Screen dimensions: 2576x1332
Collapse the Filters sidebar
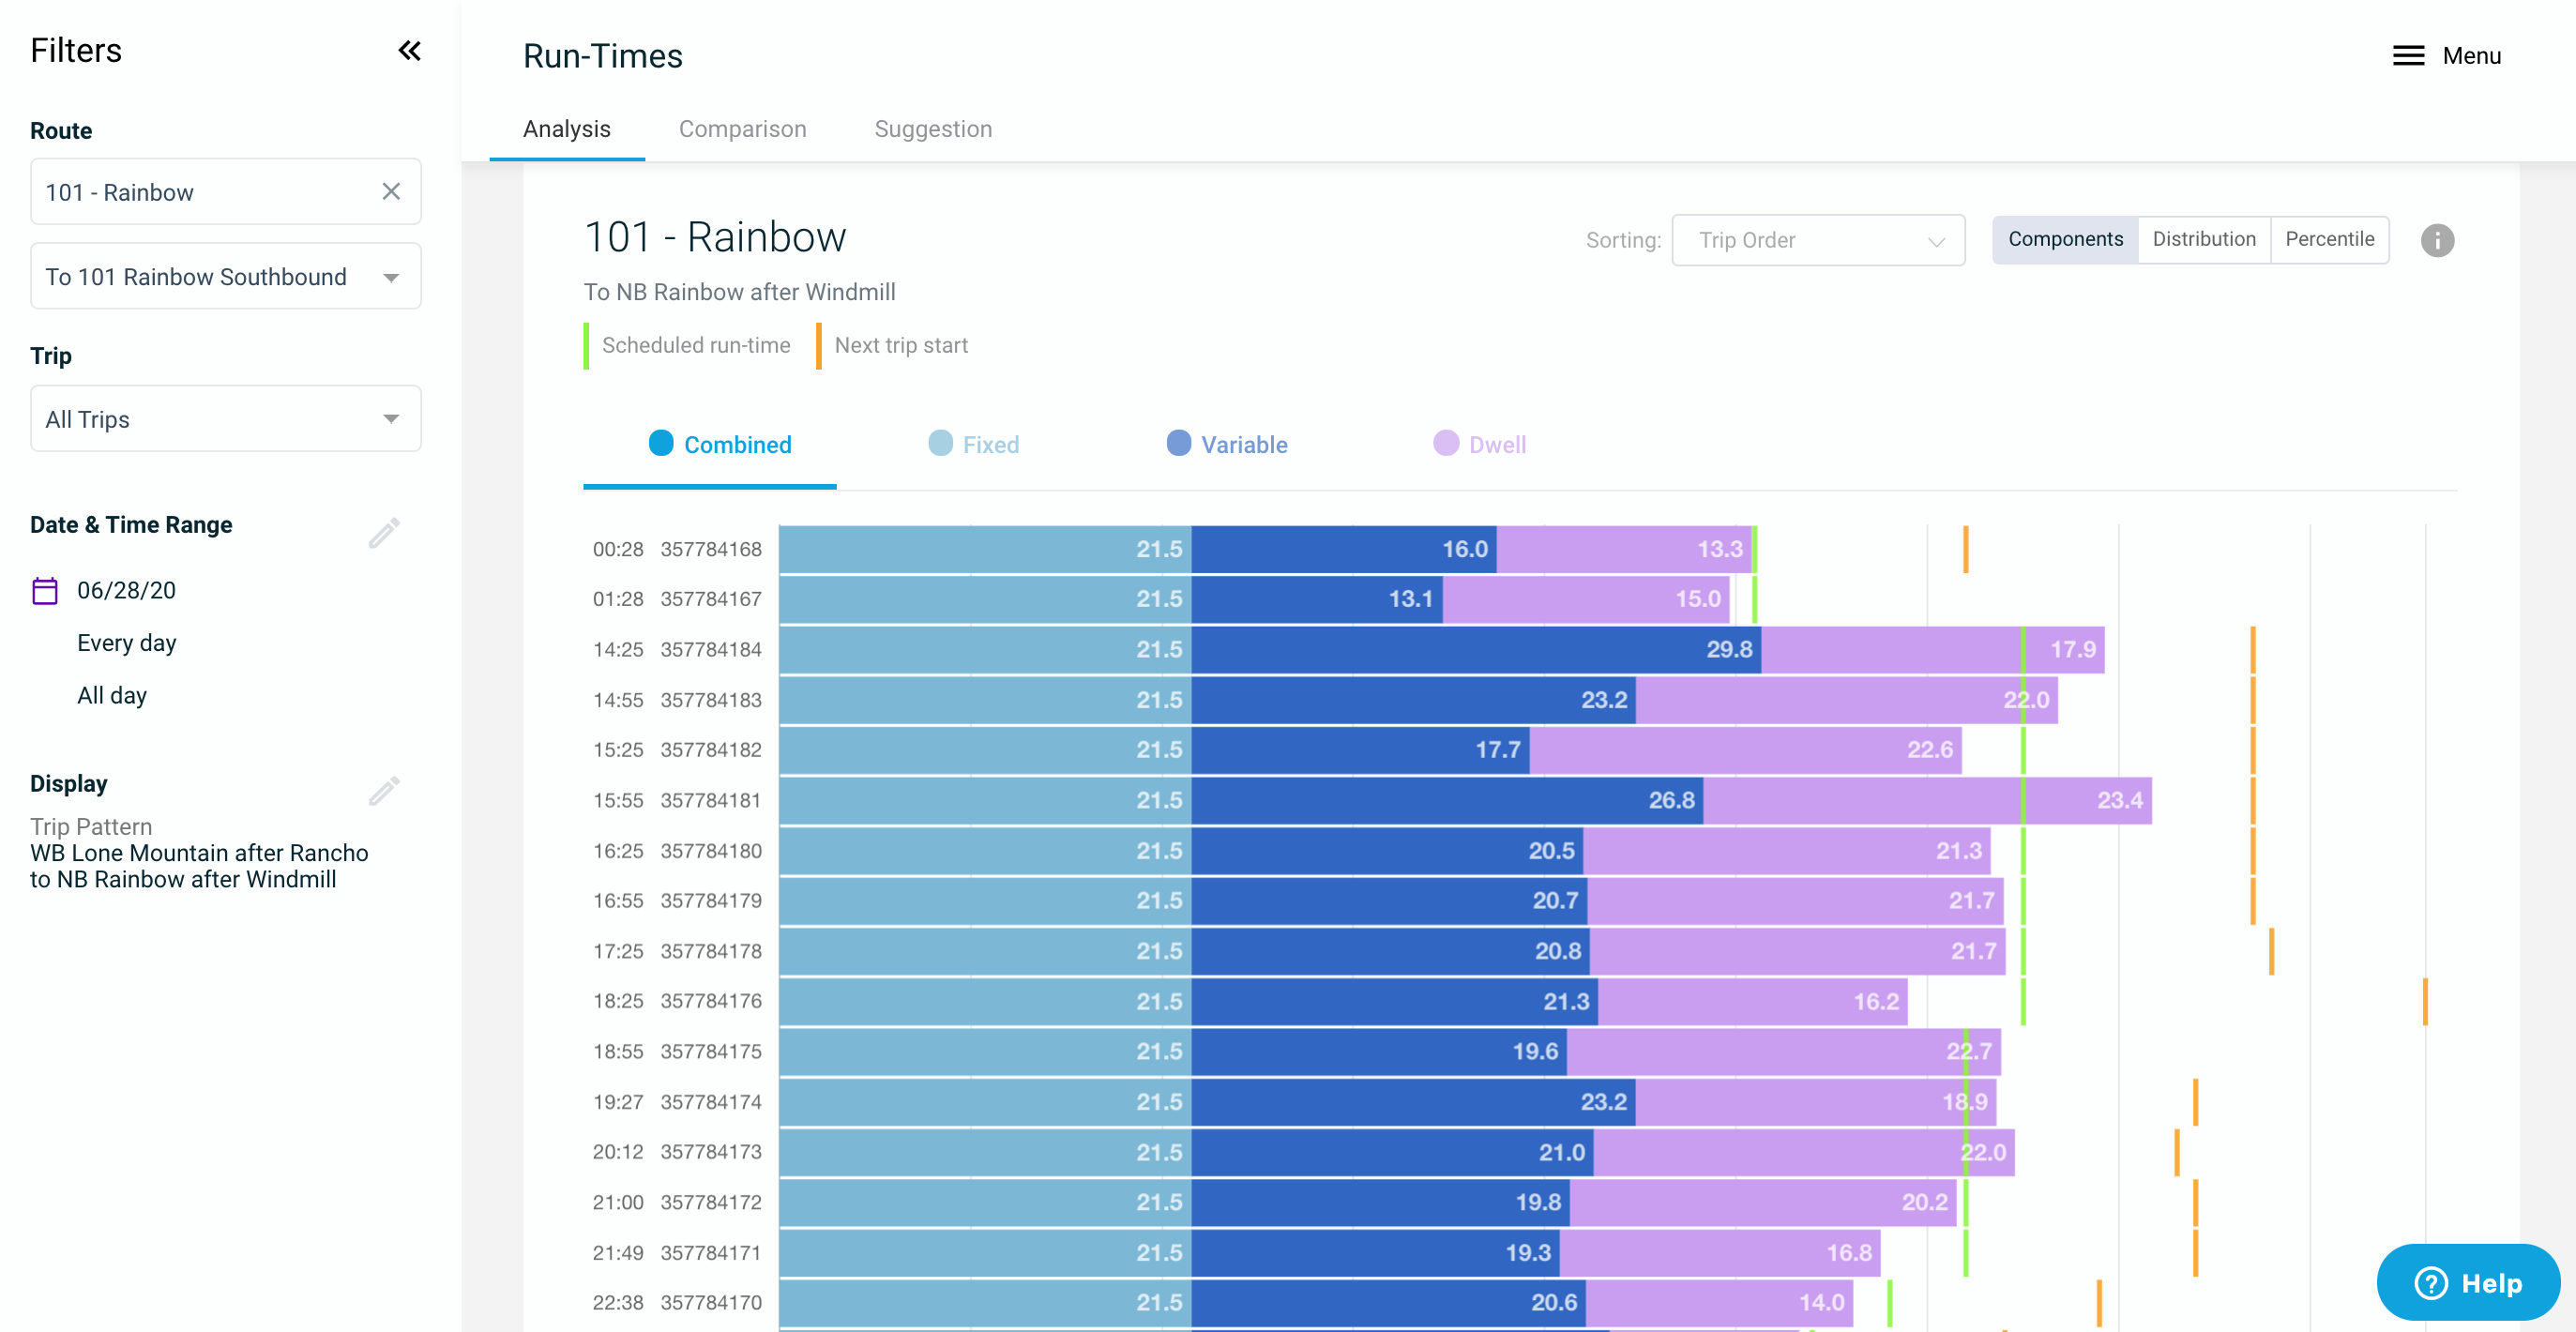(409, 50)
